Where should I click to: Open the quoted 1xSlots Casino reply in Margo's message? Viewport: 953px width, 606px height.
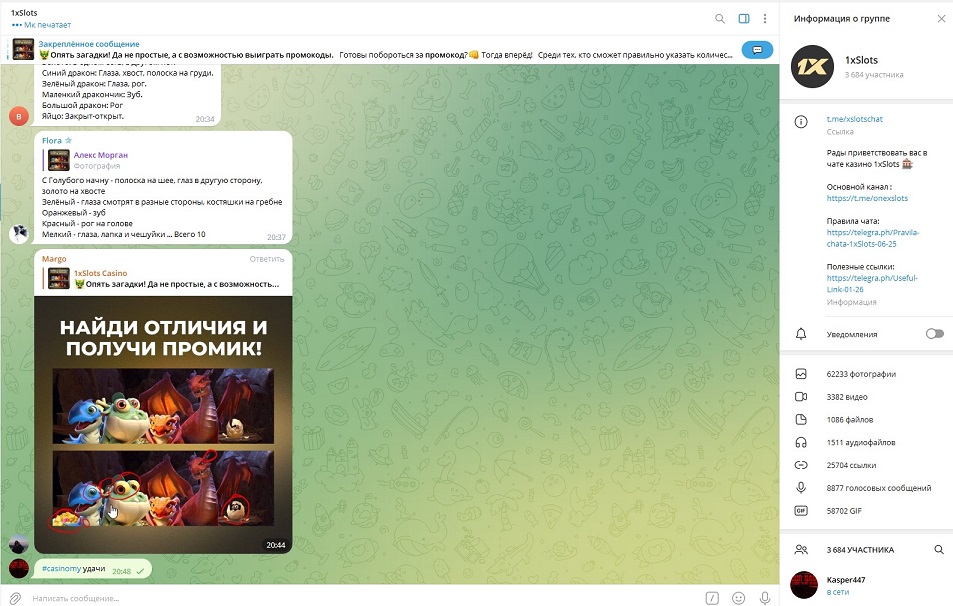(163, 278)
